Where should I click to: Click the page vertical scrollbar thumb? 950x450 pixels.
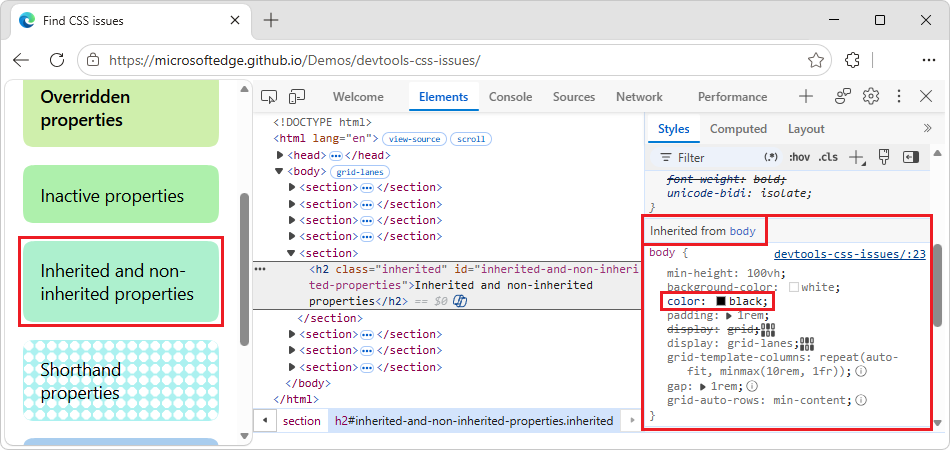point(245,269)
